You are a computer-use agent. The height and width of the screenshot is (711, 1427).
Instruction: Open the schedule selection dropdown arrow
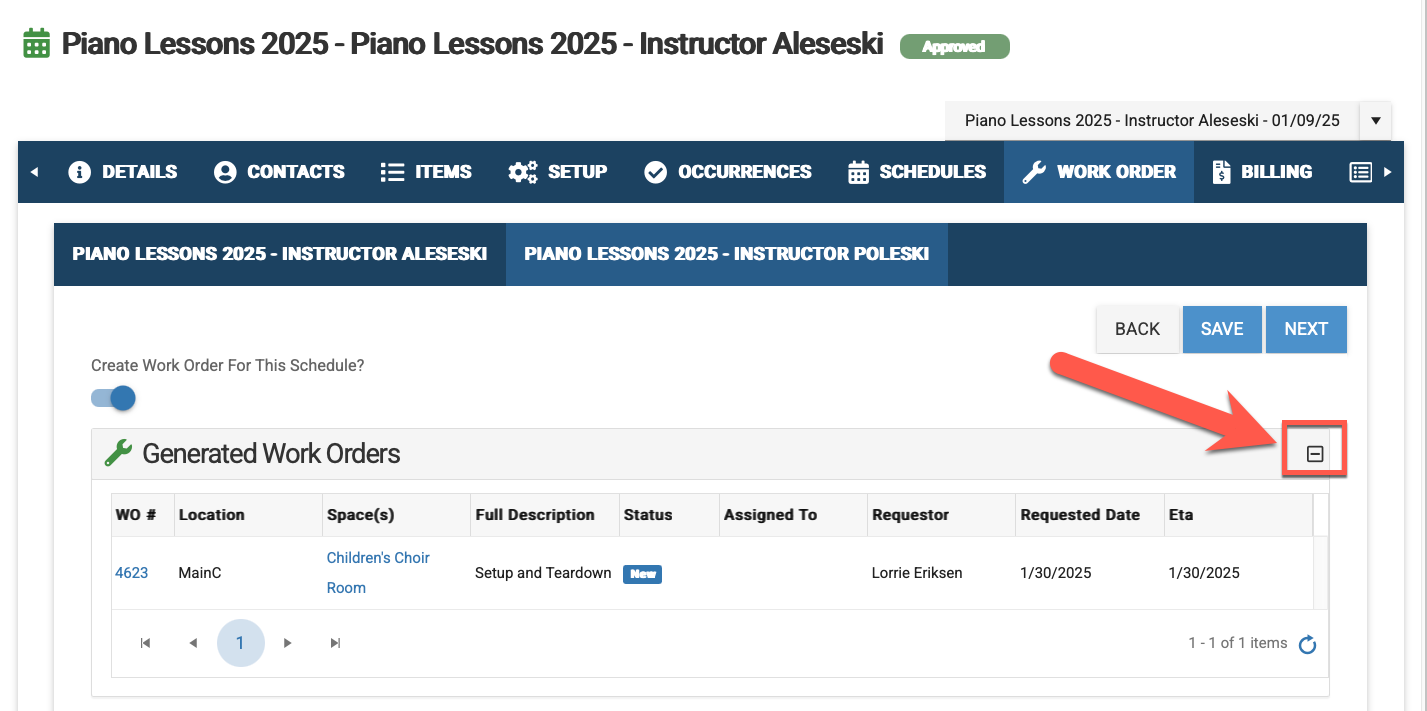(x=1375, y=121)
